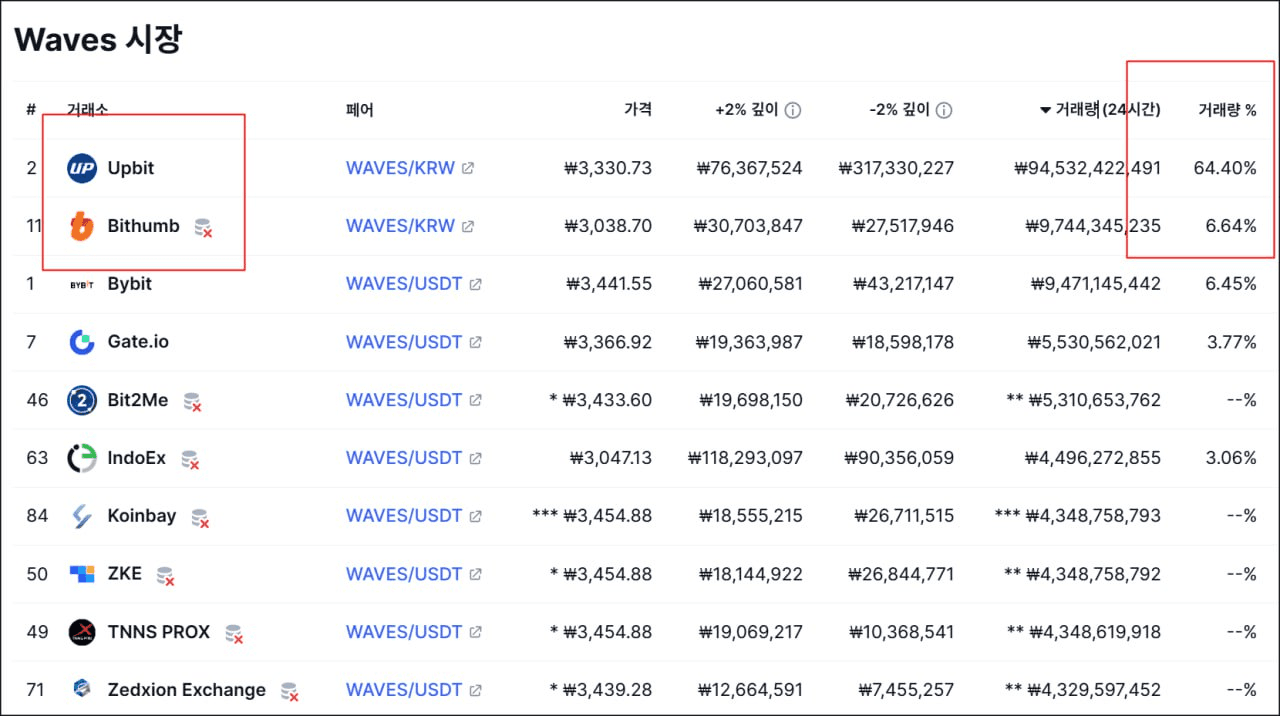Open the Zedxion Exchange name link
1280x716 pixels.
187,690
